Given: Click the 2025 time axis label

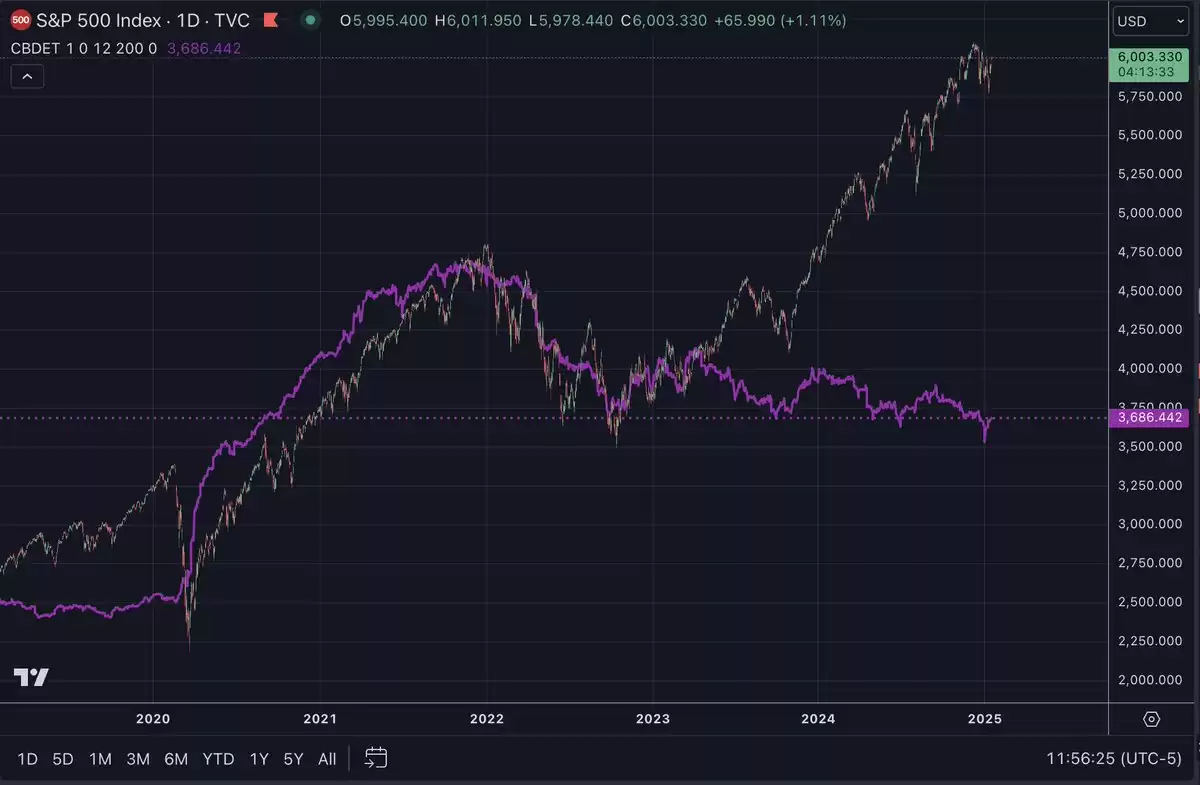Looking at the screenshot, I should pyautogui.click(x=985, y=719).
